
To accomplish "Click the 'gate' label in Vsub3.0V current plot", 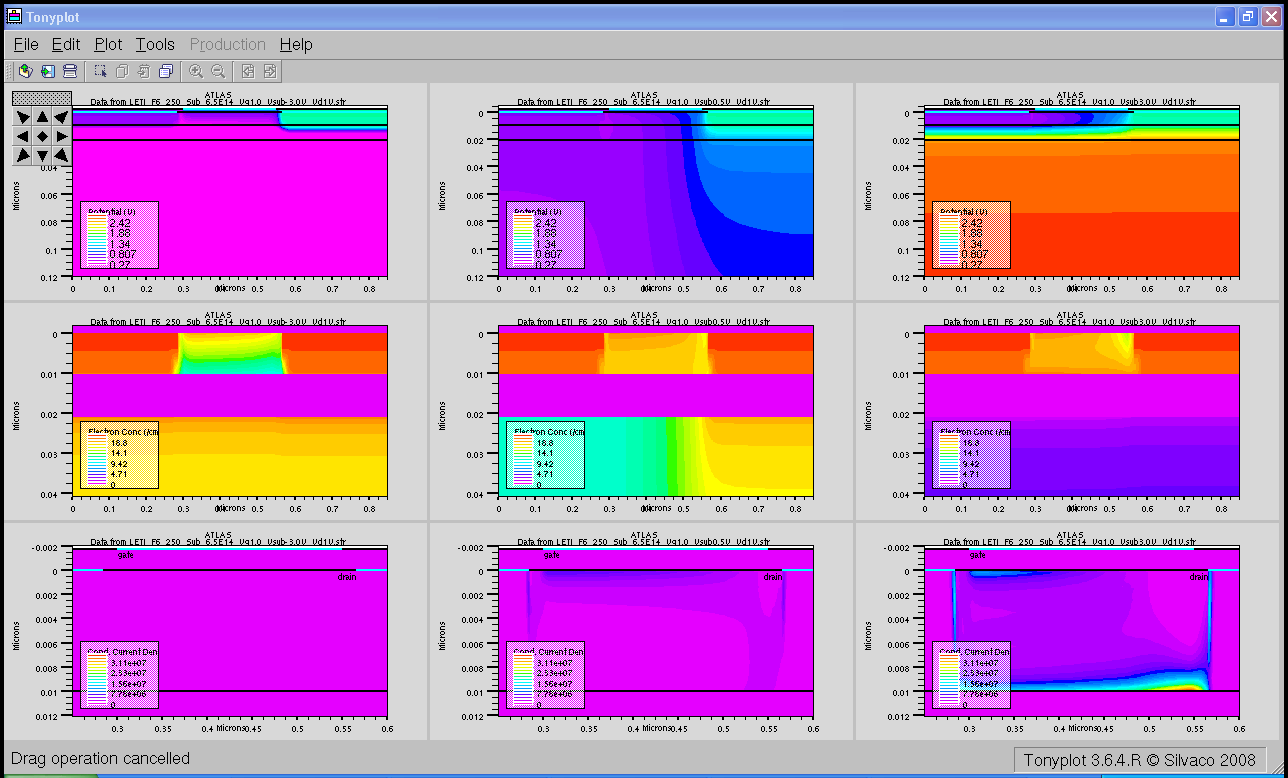I will [x=978, y=554].
